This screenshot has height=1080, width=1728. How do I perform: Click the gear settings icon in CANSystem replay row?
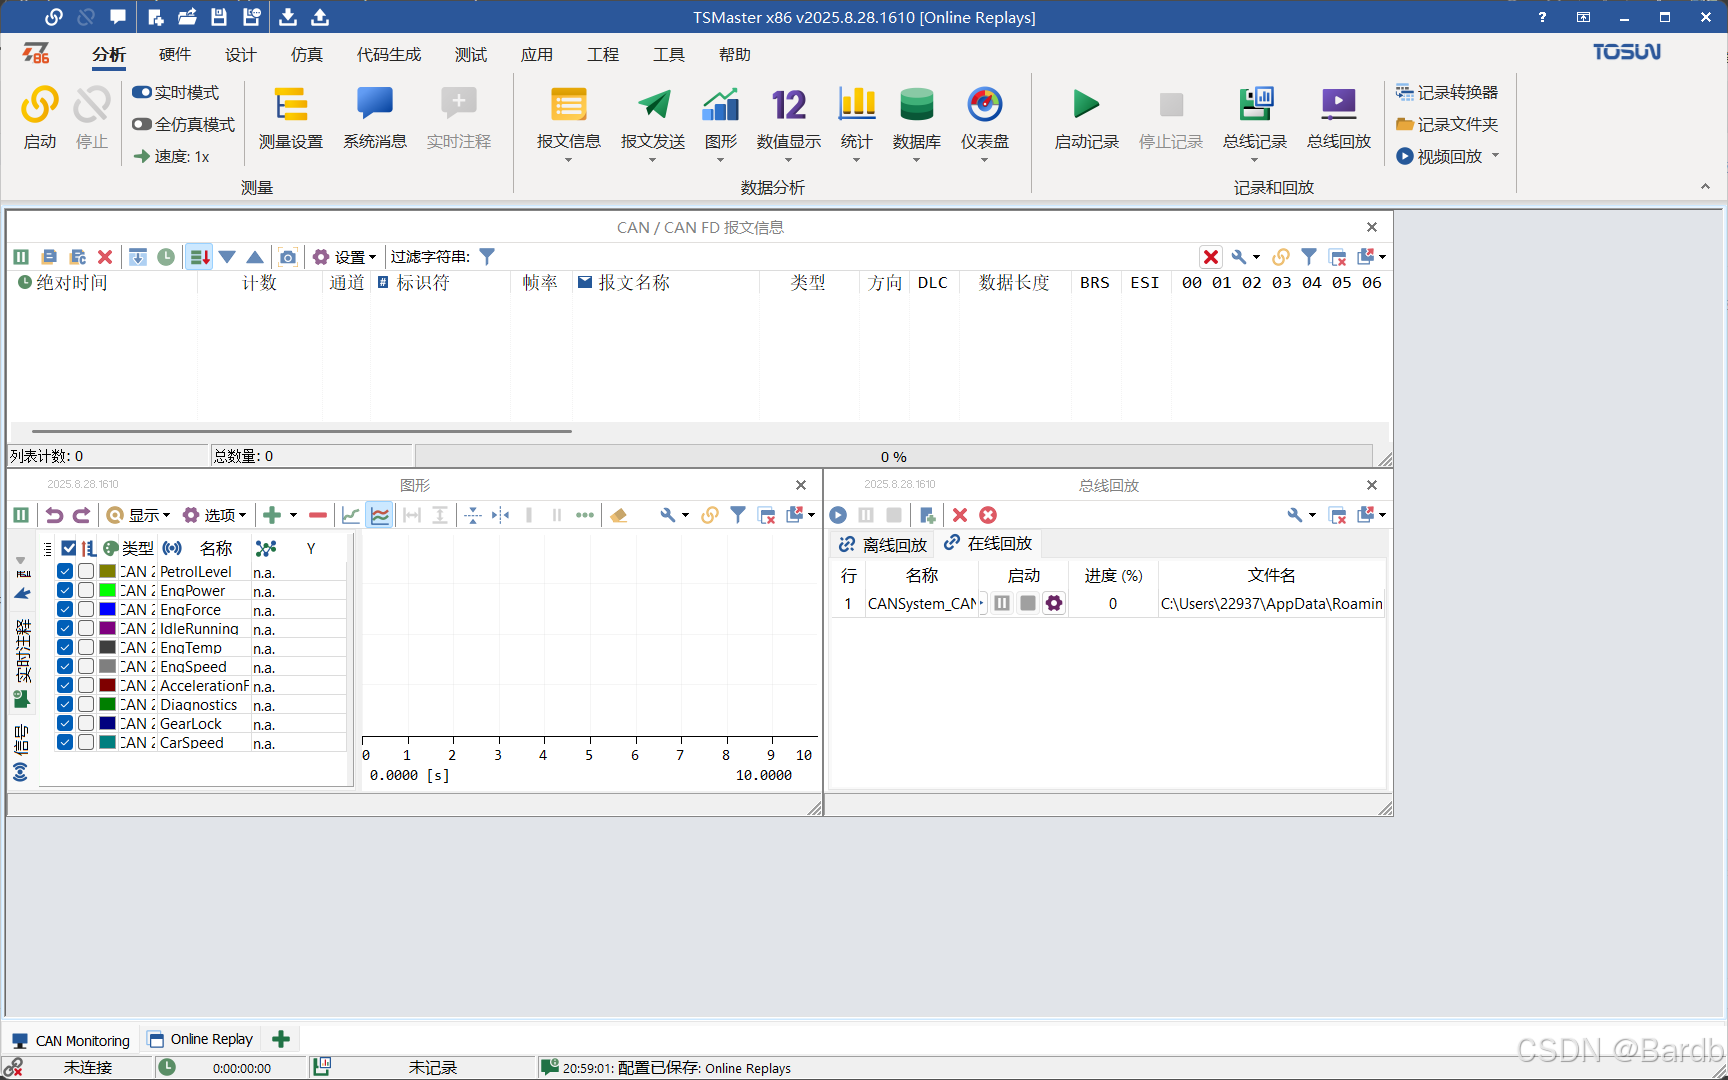pyautogui.click(x=1054, y=603)
